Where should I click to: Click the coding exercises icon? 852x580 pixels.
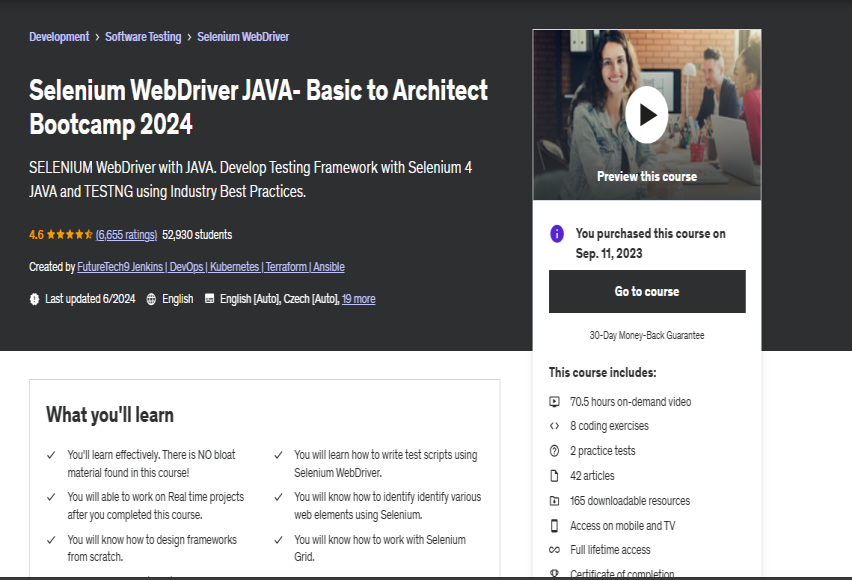tap(555, 426)
